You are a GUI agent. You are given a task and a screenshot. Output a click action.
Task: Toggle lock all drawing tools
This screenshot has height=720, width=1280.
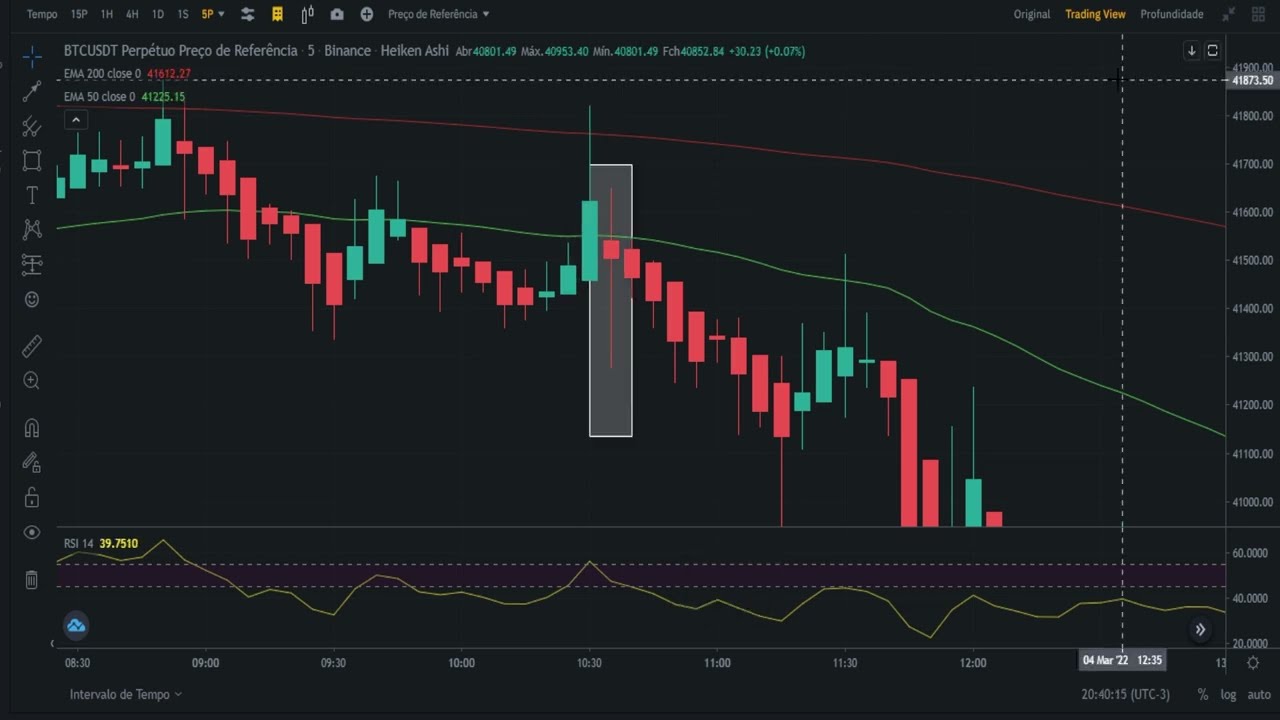click(32, 497)
